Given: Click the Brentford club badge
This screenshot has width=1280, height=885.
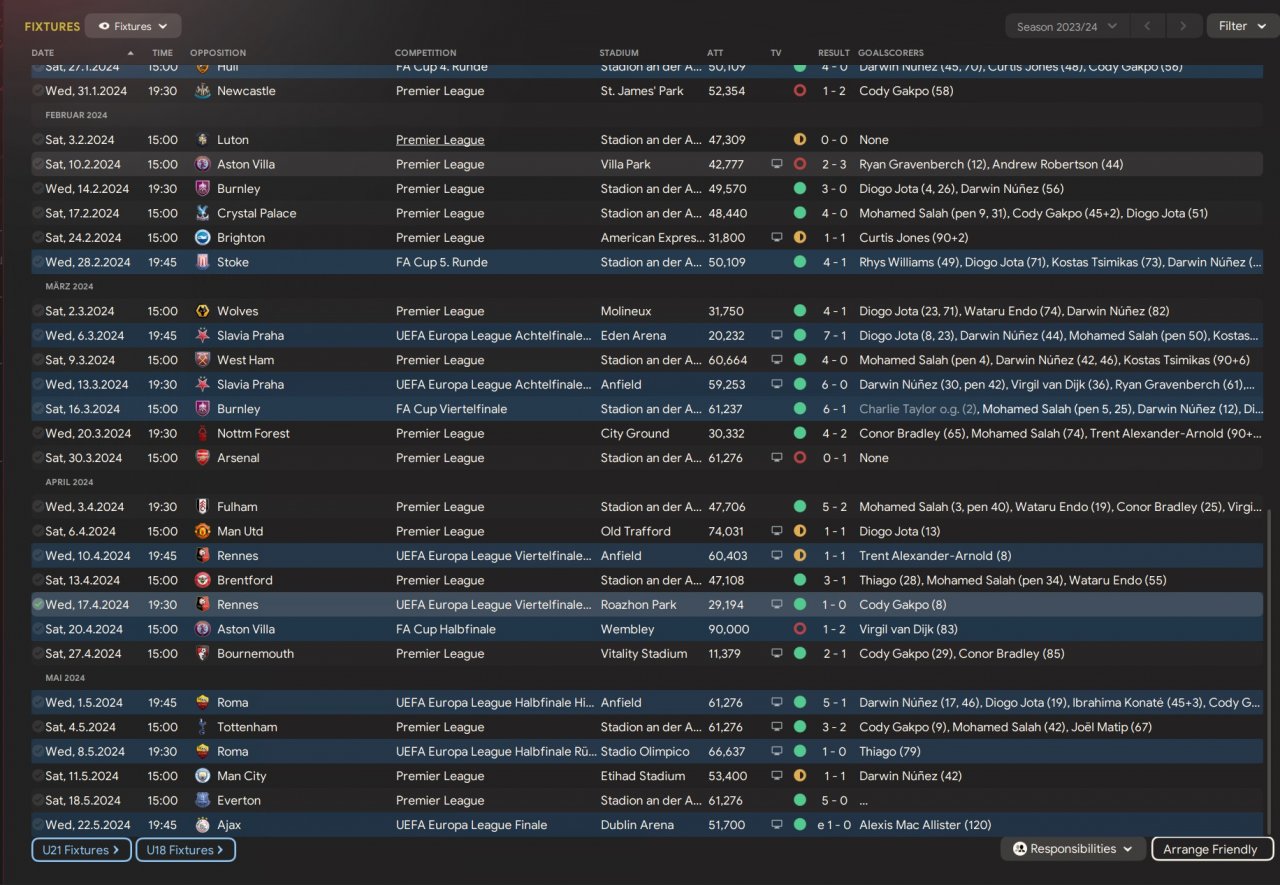Looking at the screenshot, I should tap(202, 580).
